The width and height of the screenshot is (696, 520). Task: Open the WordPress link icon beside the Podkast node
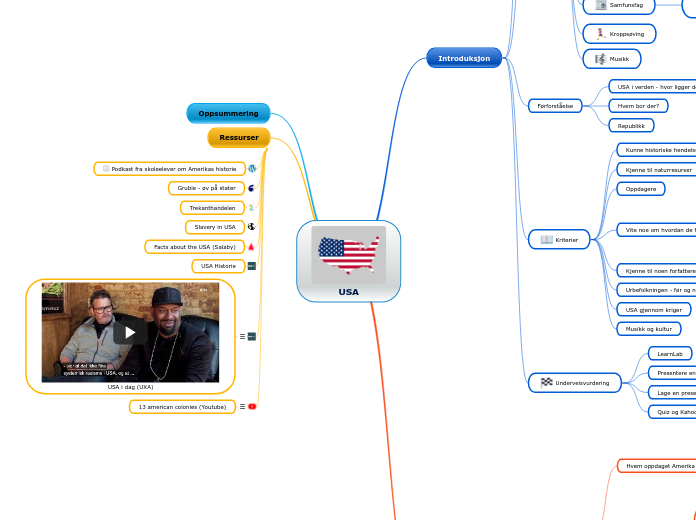(252, 169)
